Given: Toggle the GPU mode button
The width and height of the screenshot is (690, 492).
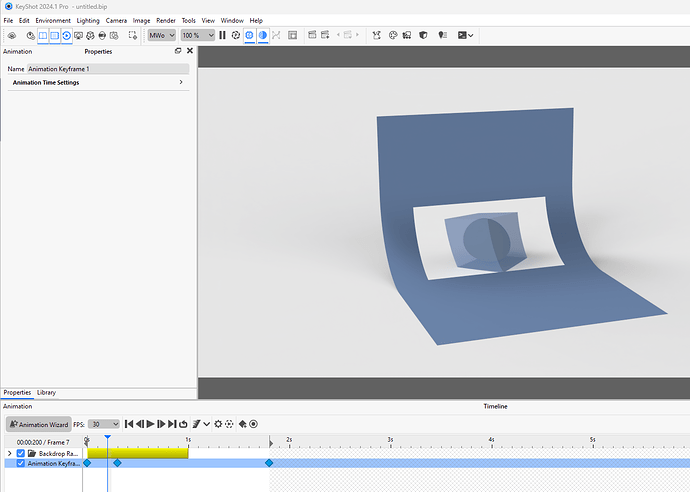Looking at the screenshot, I should coord(249,35).
